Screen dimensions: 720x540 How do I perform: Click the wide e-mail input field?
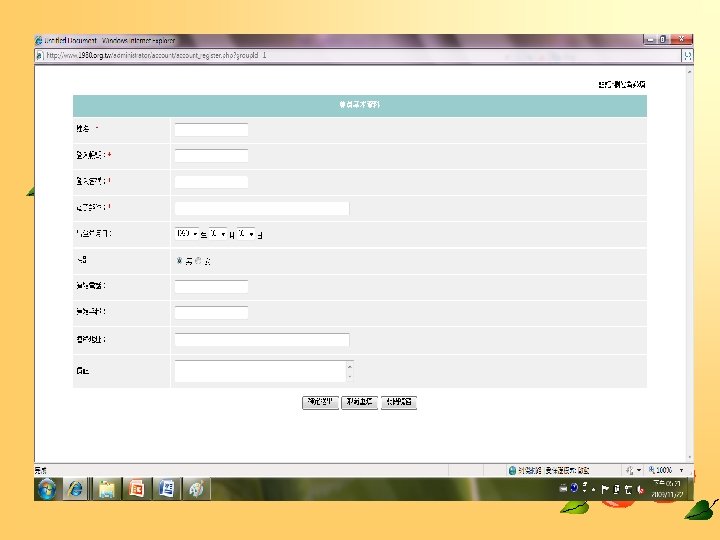[262, 208]
